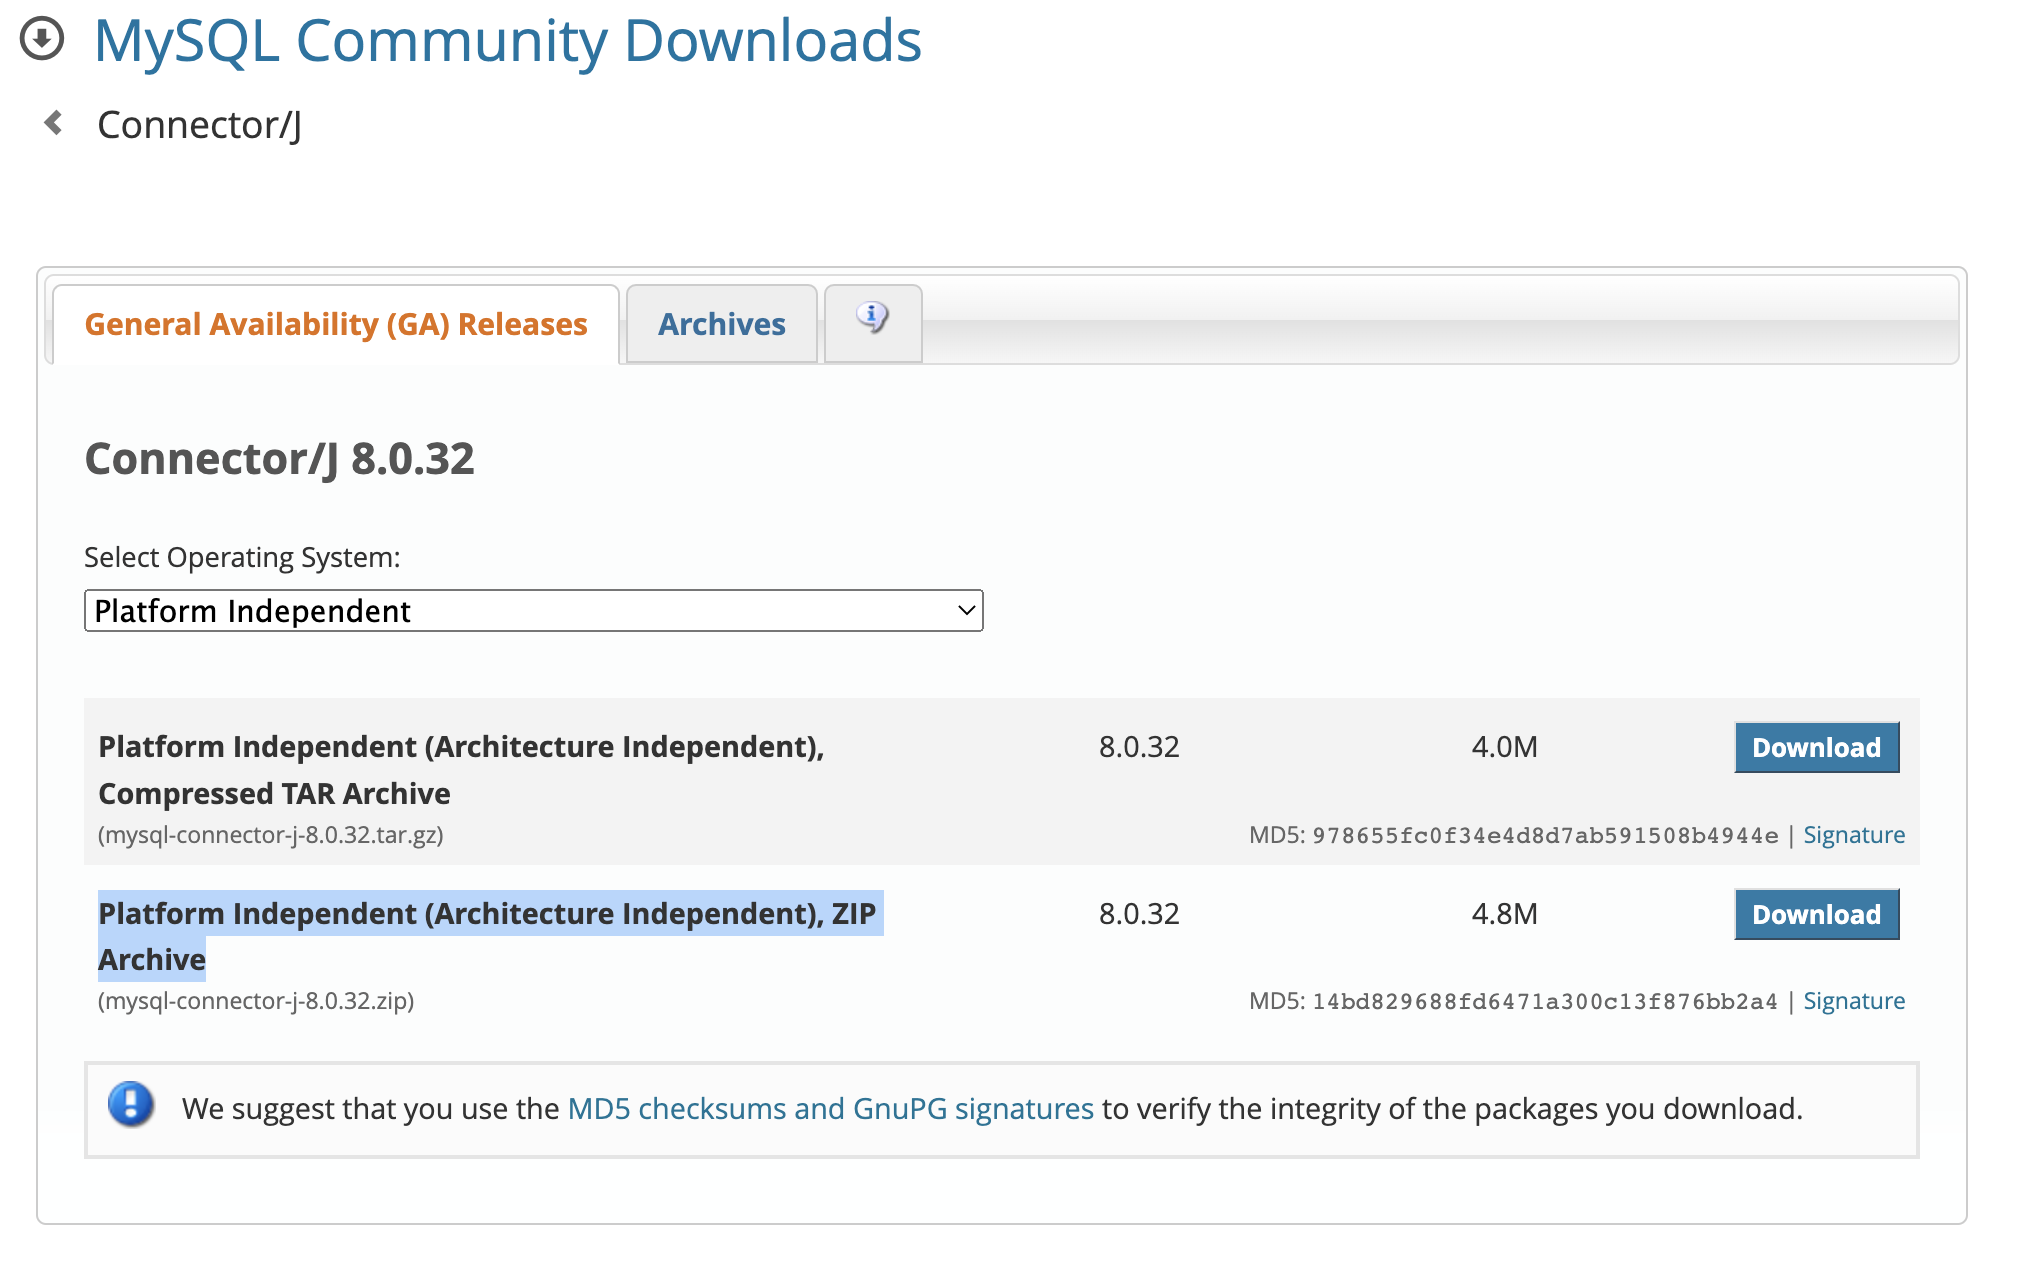The image size is (2018, 1262).
Task: Click the dropdown arrow on Platform Independent
Action: pos(965,611)
